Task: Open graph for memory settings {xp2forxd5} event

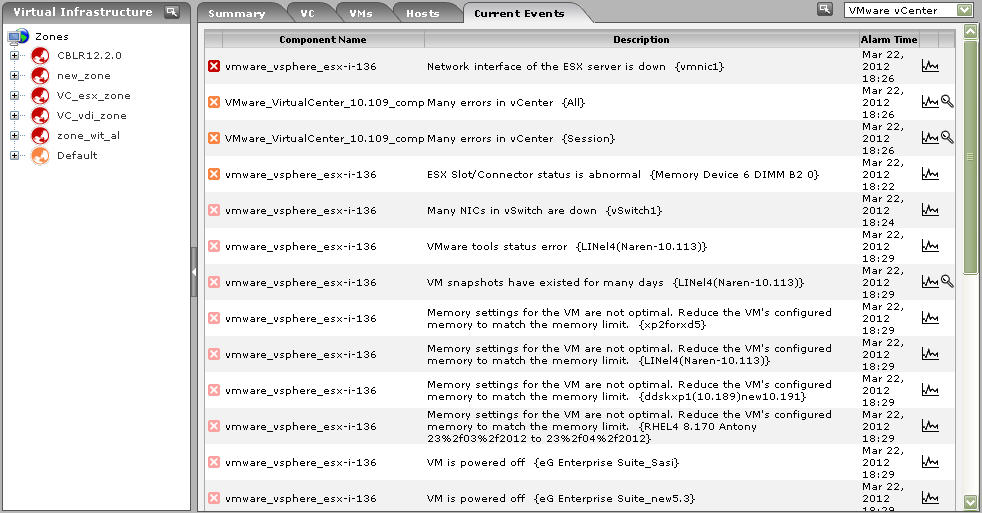Action: coord(930,318)
